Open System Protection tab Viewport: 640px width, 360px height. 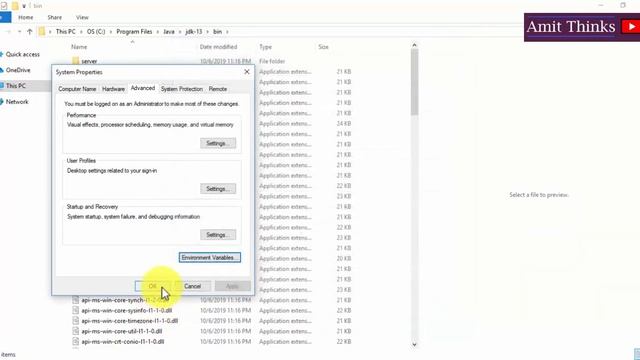(x=182, y=89)
